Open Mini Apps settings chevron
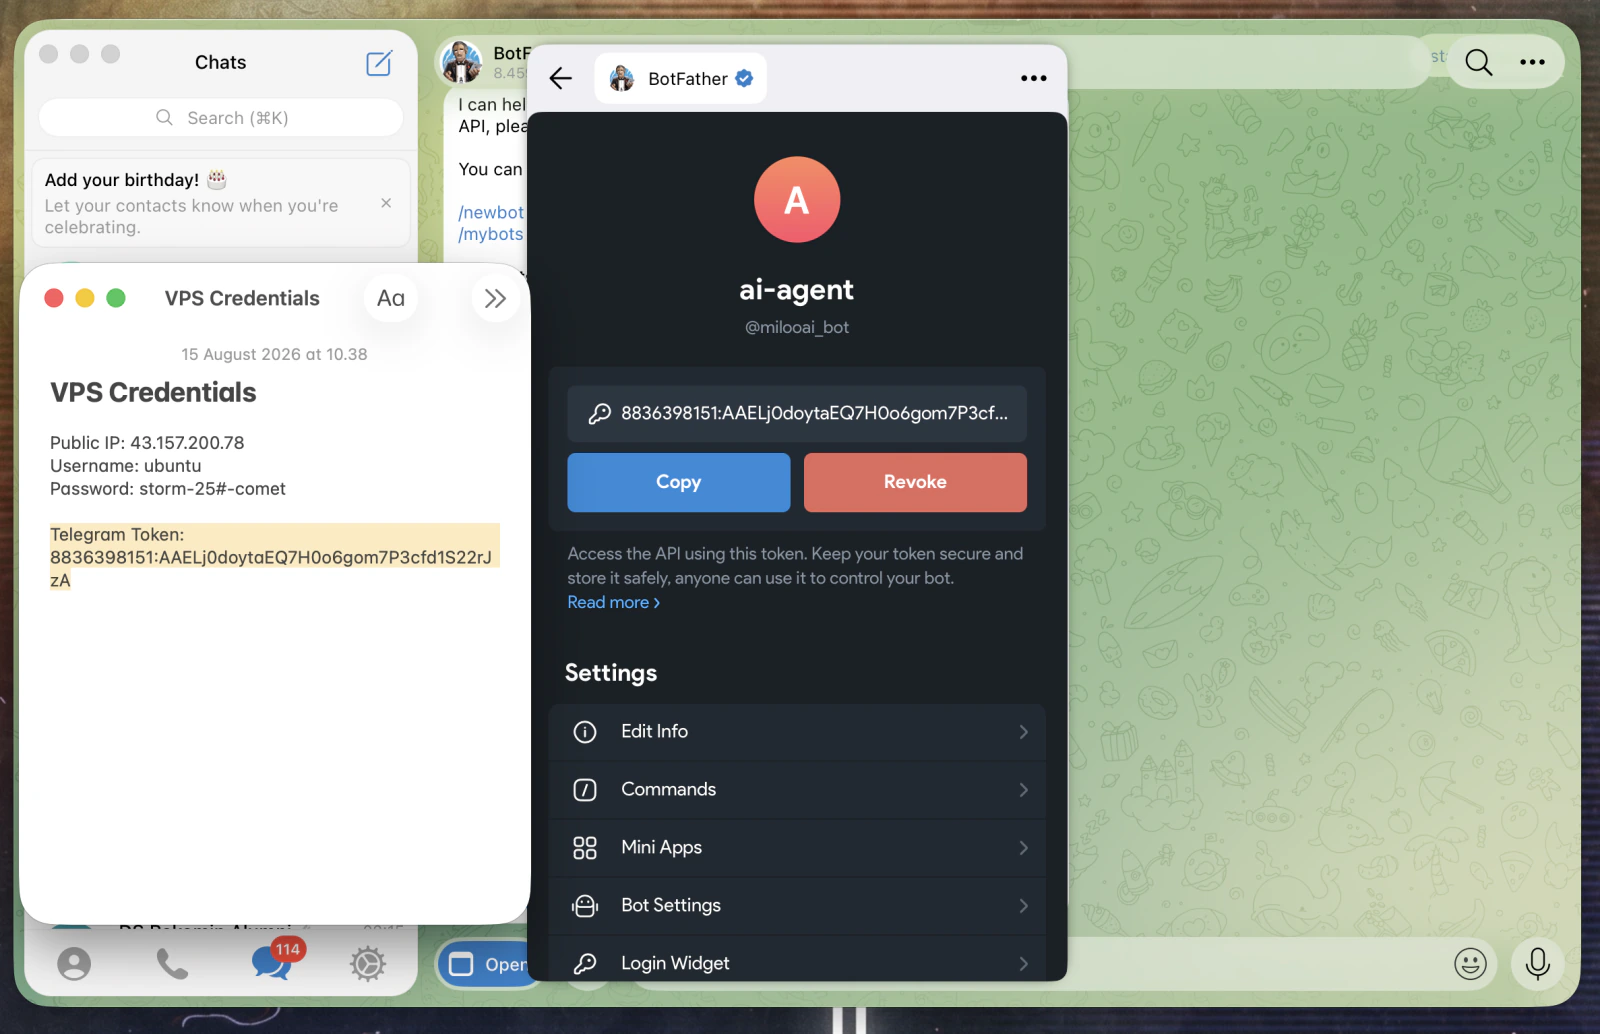 click(x=1023, y=848)
